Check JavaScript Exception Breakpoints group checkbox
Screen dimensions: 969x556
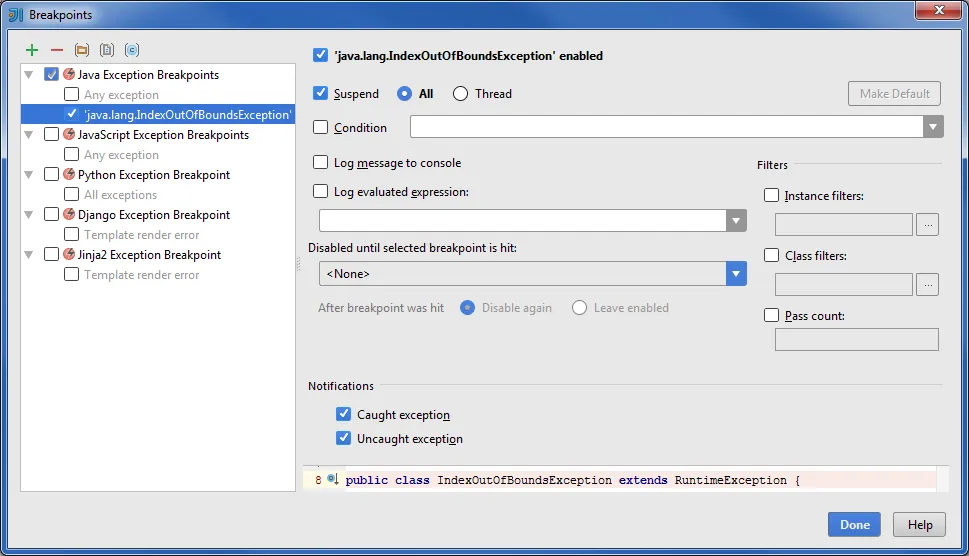51,134
